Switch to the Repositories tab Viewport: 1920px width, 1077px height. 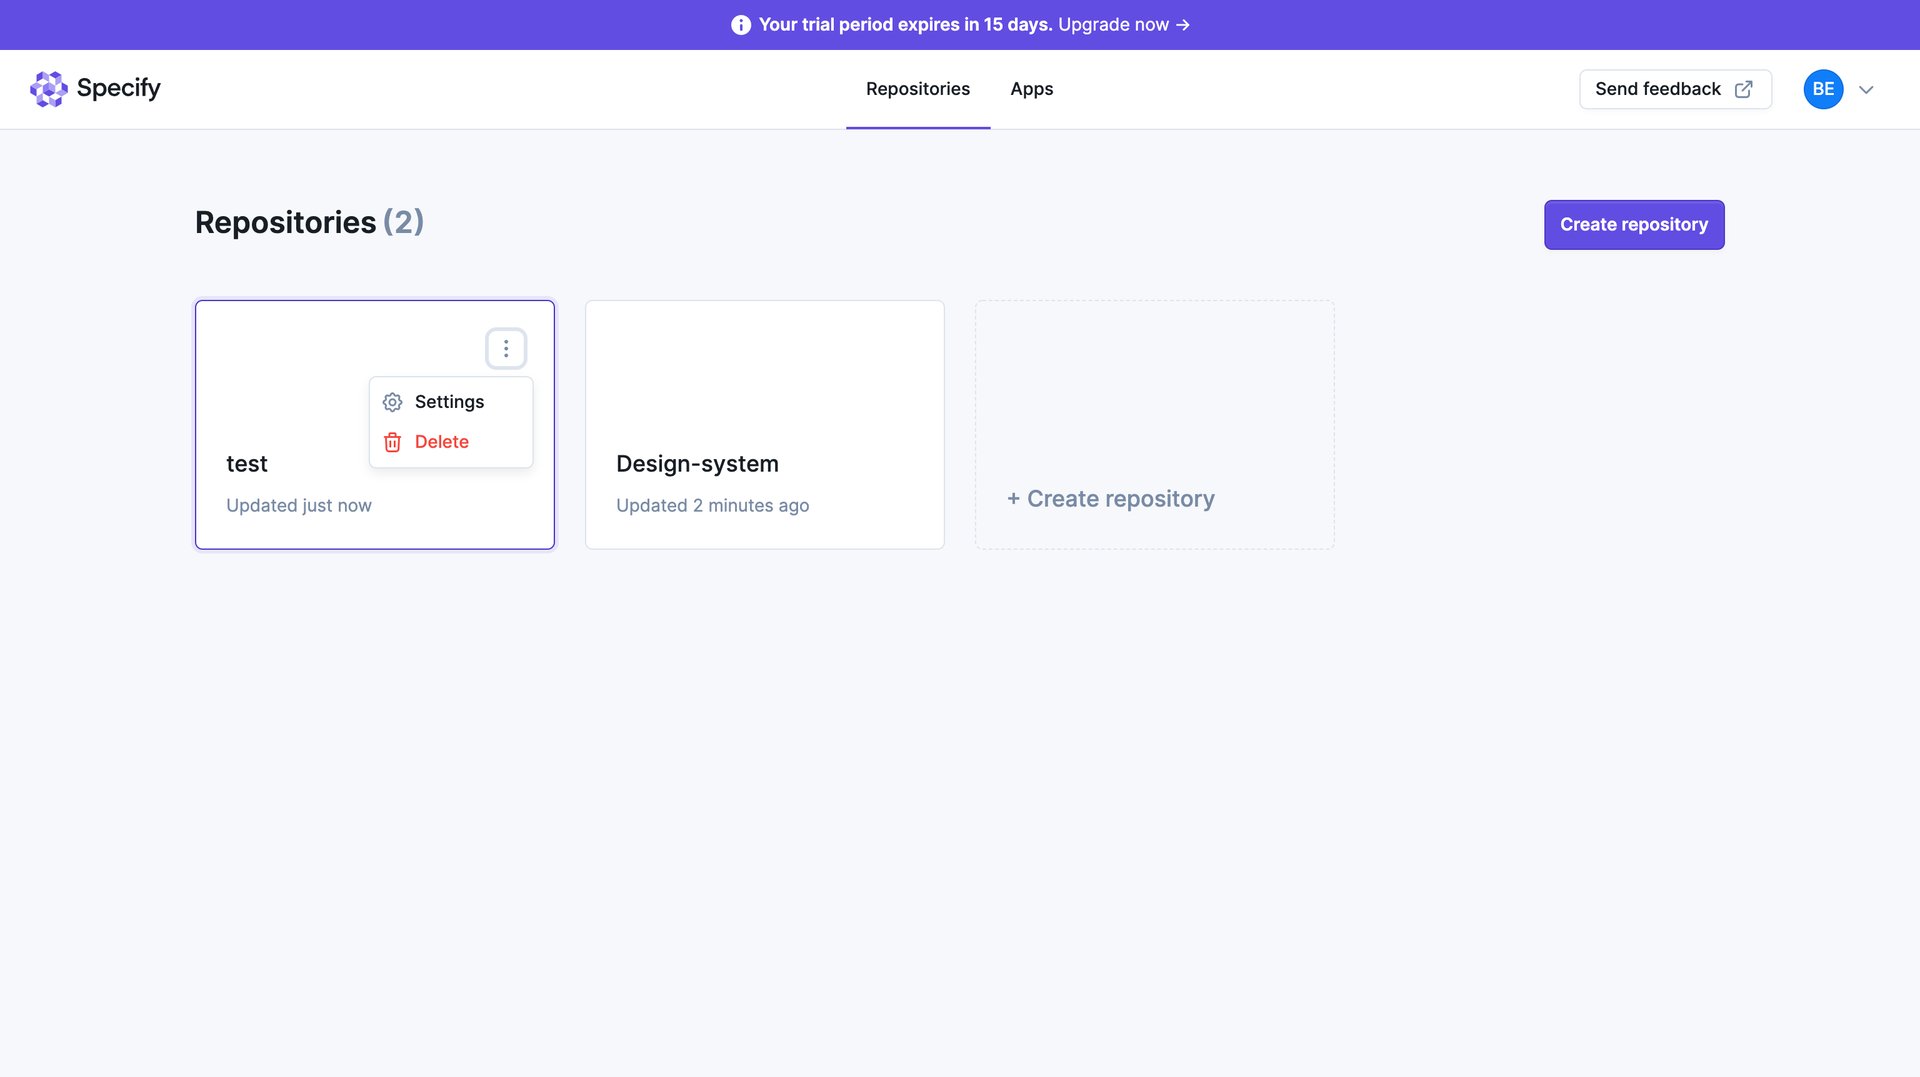(917, 89)
